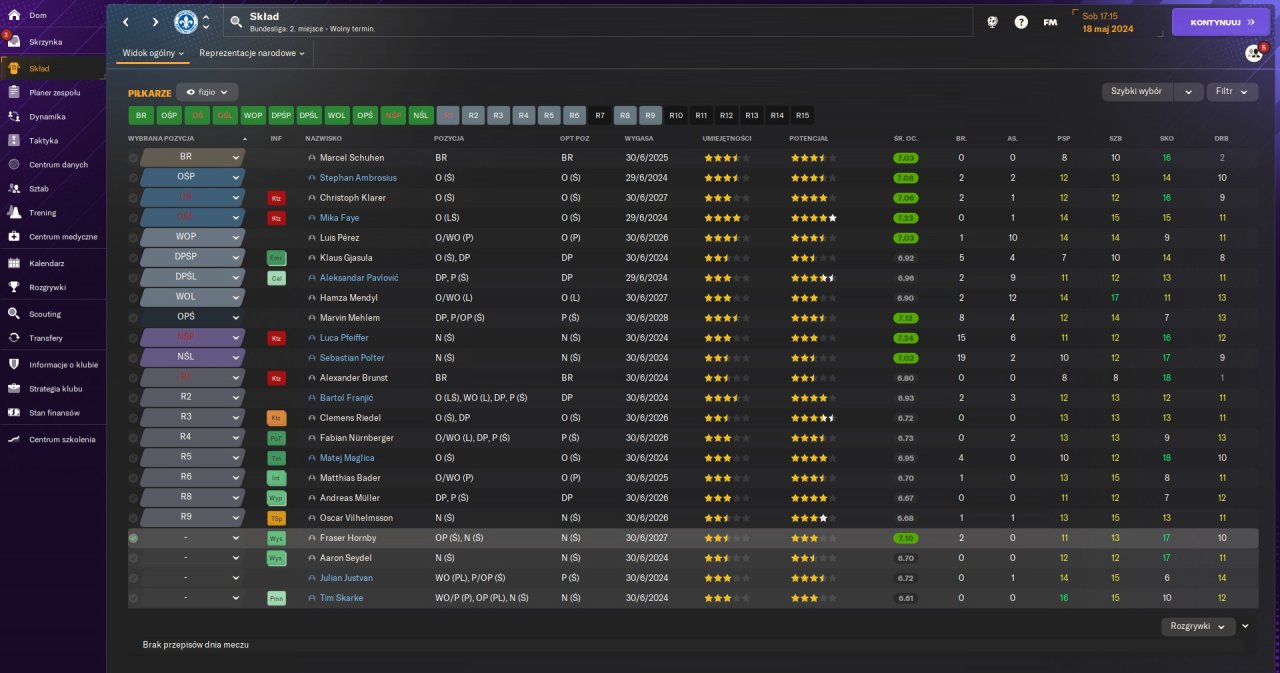Open Marcel Schuhen's BR position dropdown
Image resolution: width=1280 pixels, height=673 pixels.
(193, 158)
